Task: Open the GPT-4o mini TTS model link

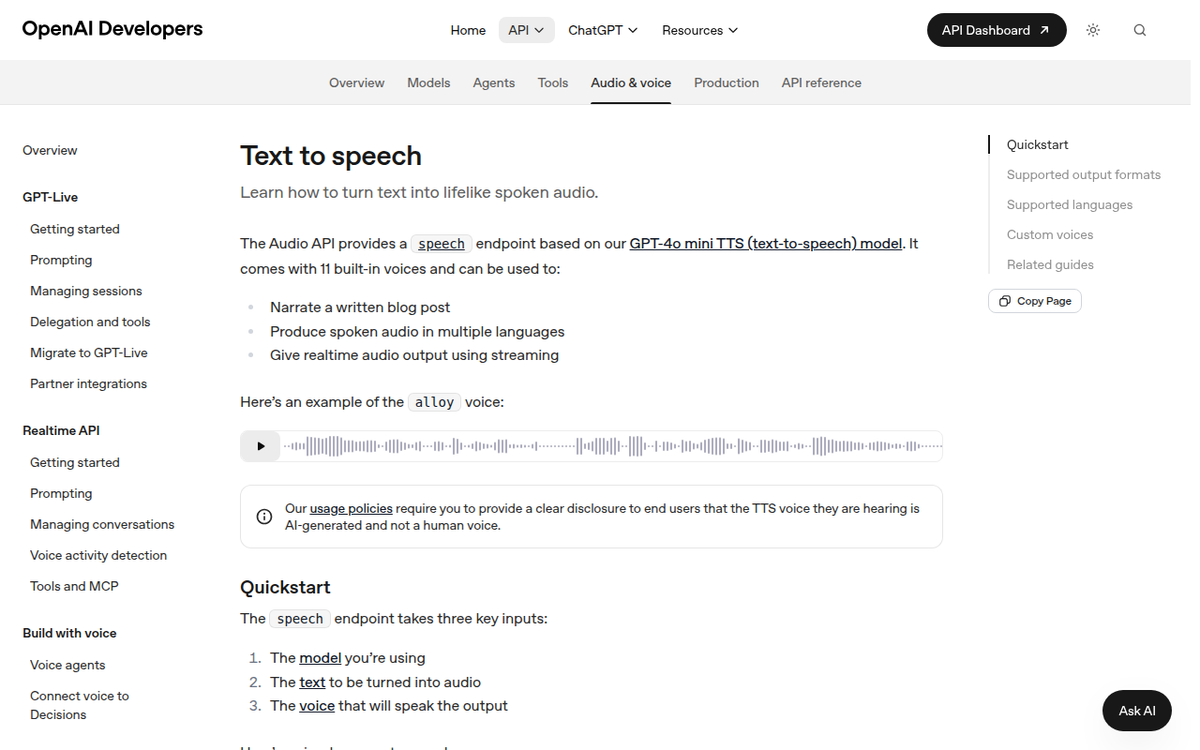Action: pyautogui.click(x=766, y=243)
